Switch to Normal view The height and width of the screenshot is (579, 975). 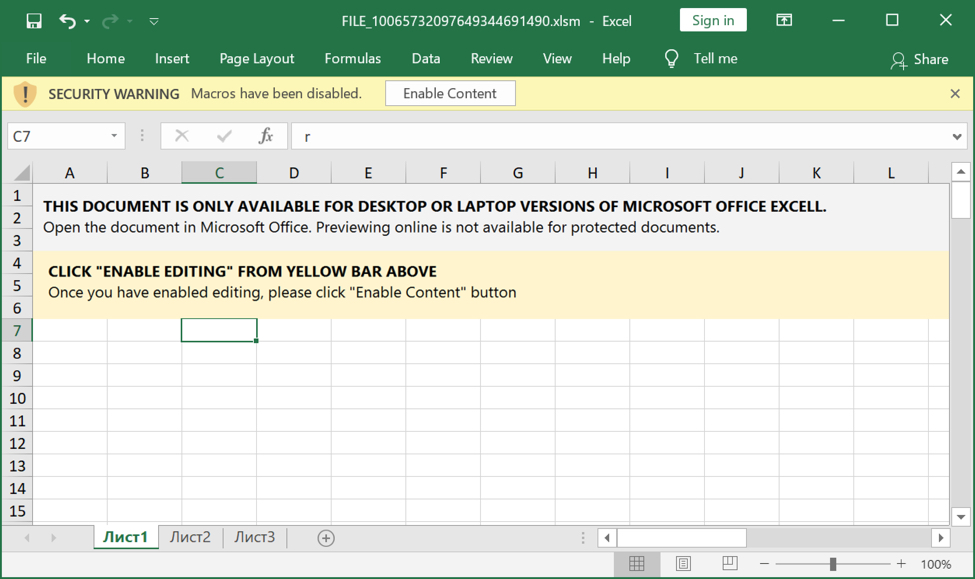(637, 563)
